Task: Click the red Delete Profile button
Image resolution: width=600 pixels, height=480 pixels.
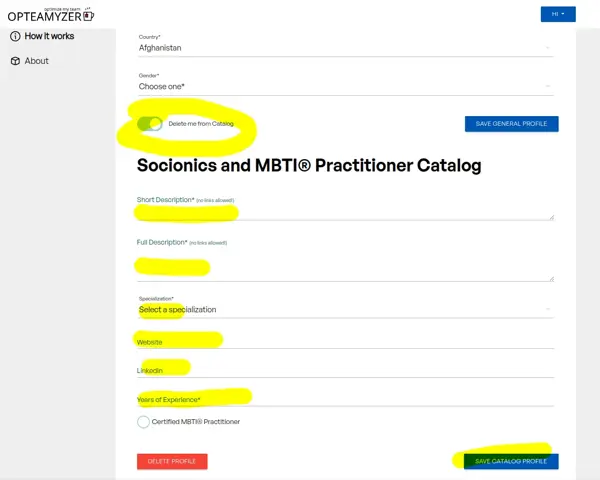Action: click(172, 461)
